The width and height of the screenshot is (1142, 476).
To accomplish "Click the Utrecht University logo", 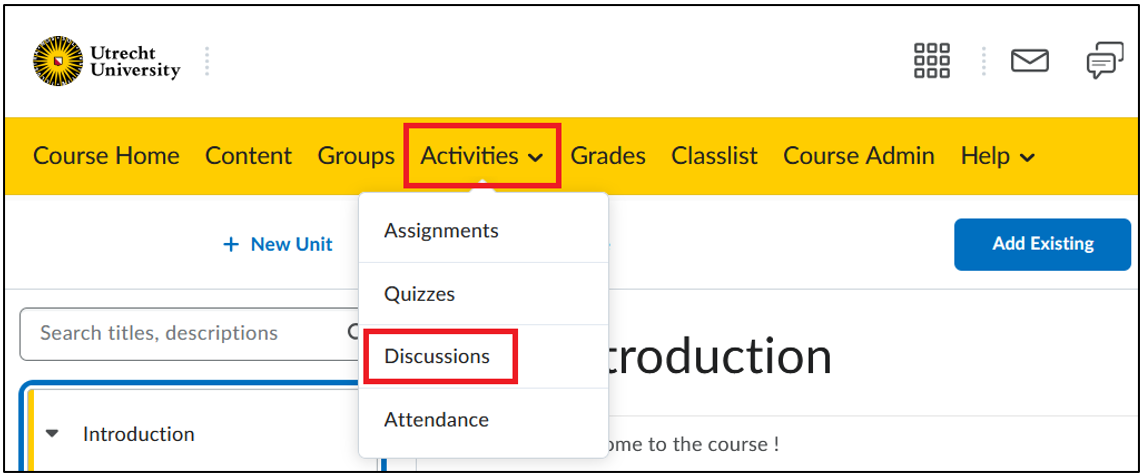I will (106, 61).
